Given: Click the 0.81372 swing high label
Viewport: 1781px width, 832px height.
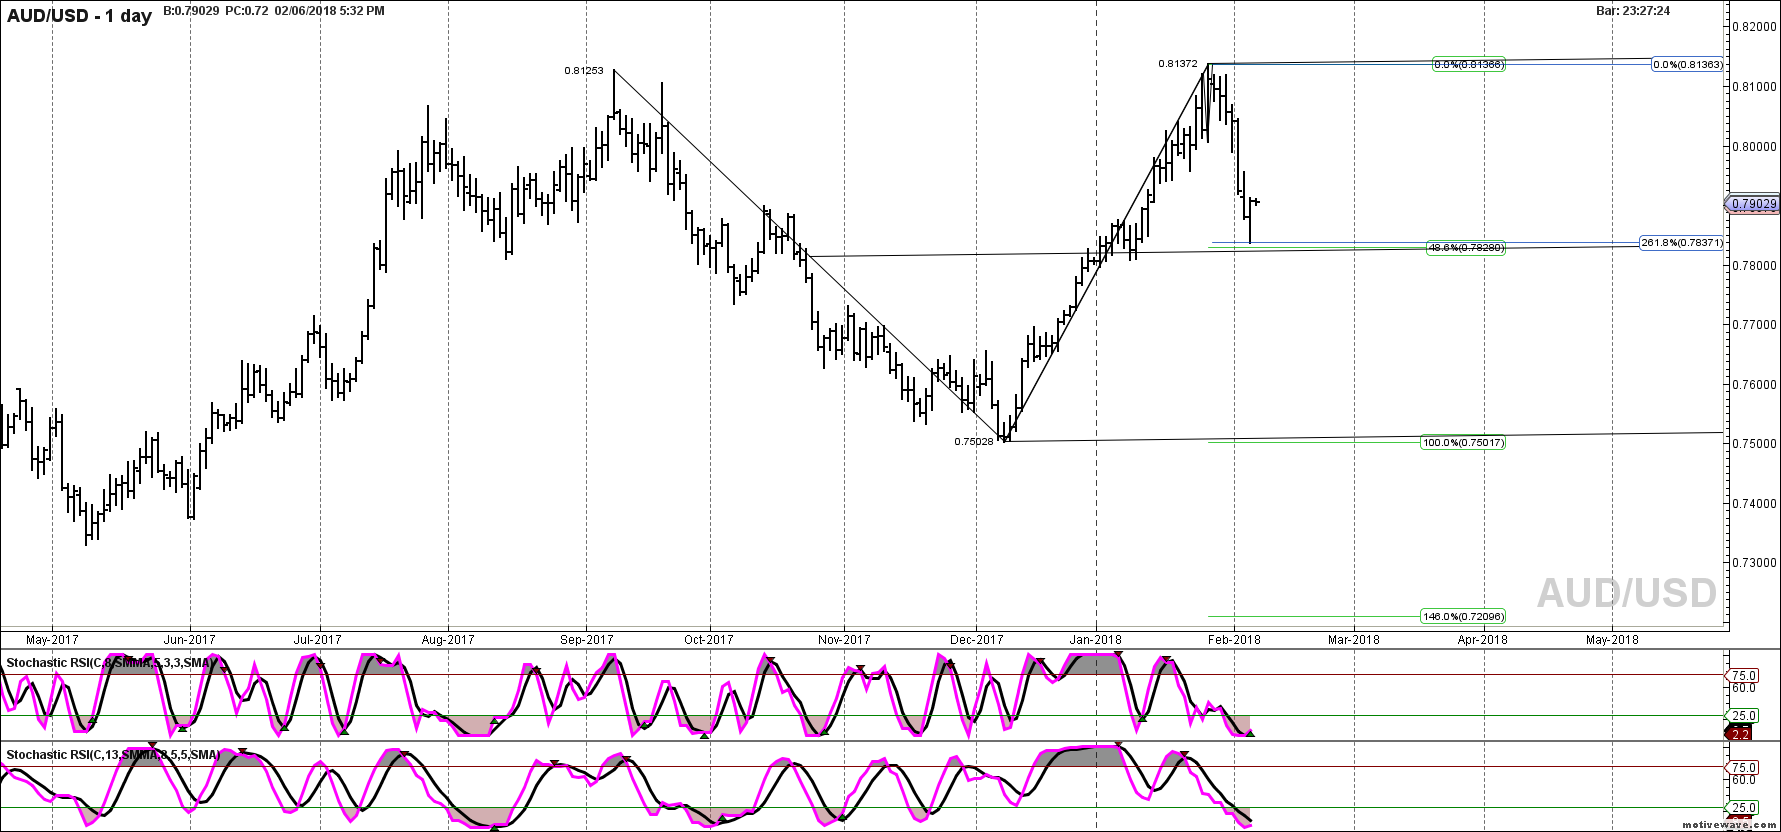Looking at the screenshot, I should click(x=1178, y=64).
